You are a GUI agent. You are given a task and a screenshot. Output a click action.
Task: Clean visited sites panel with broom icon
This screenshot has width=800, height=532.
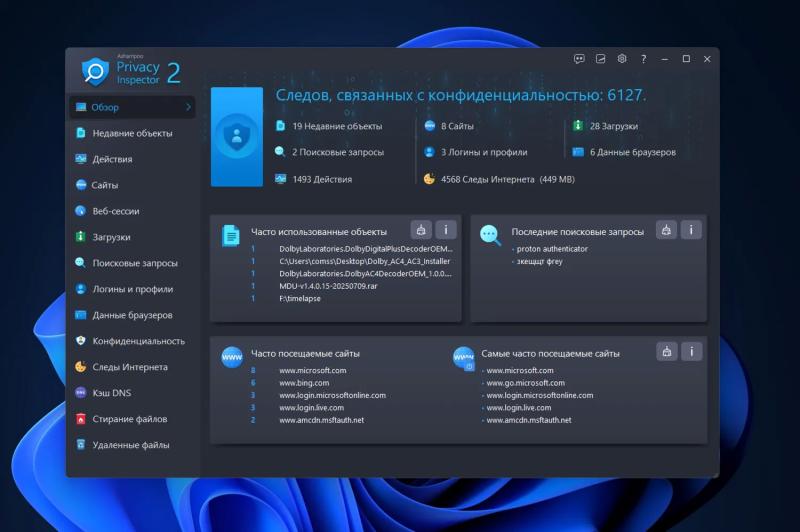click(667, 351)
